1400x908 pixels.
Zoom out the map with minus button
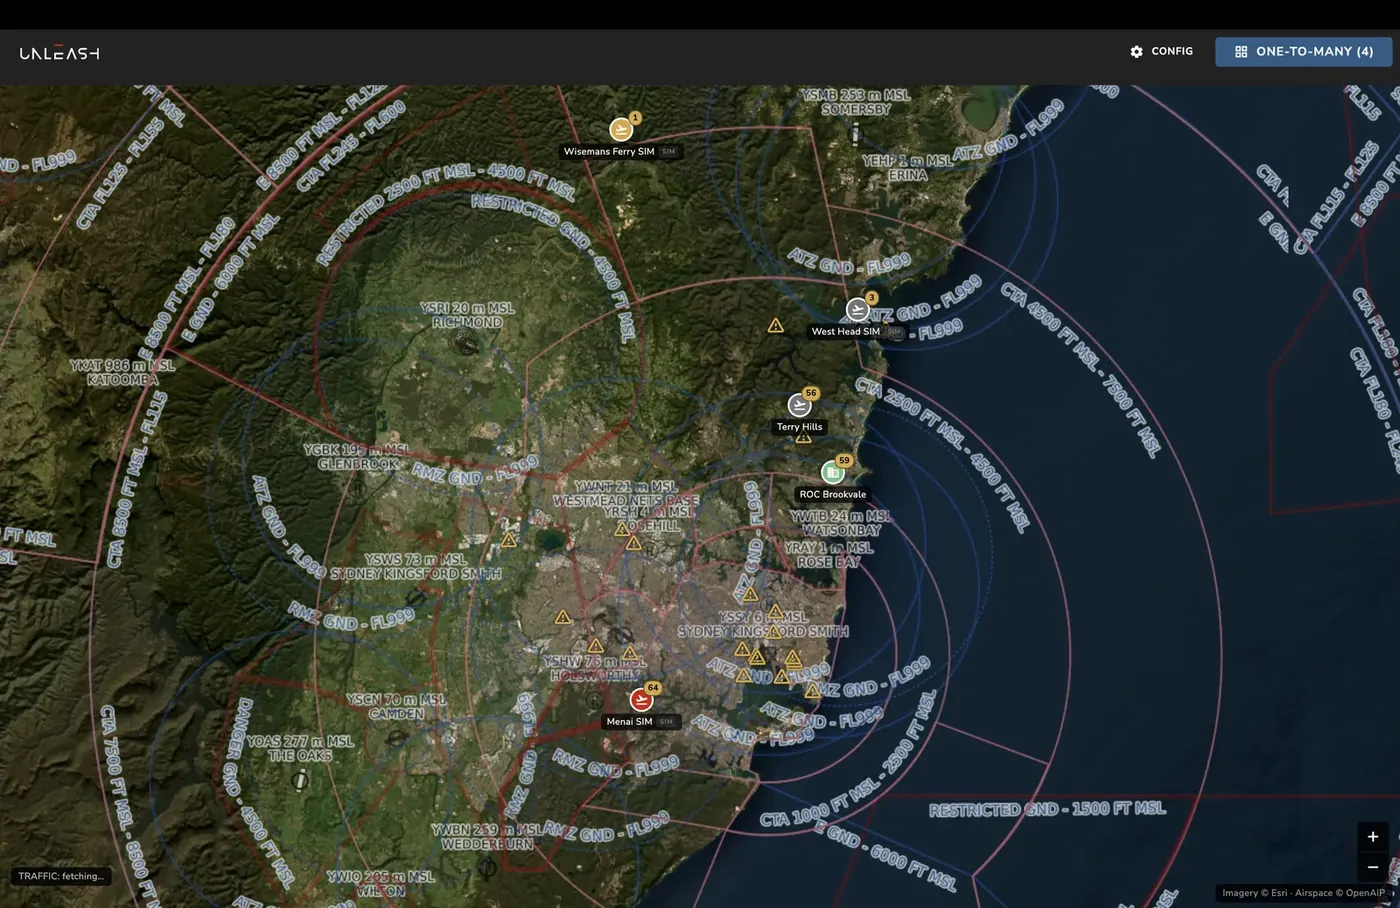[x=1372, y=867]
